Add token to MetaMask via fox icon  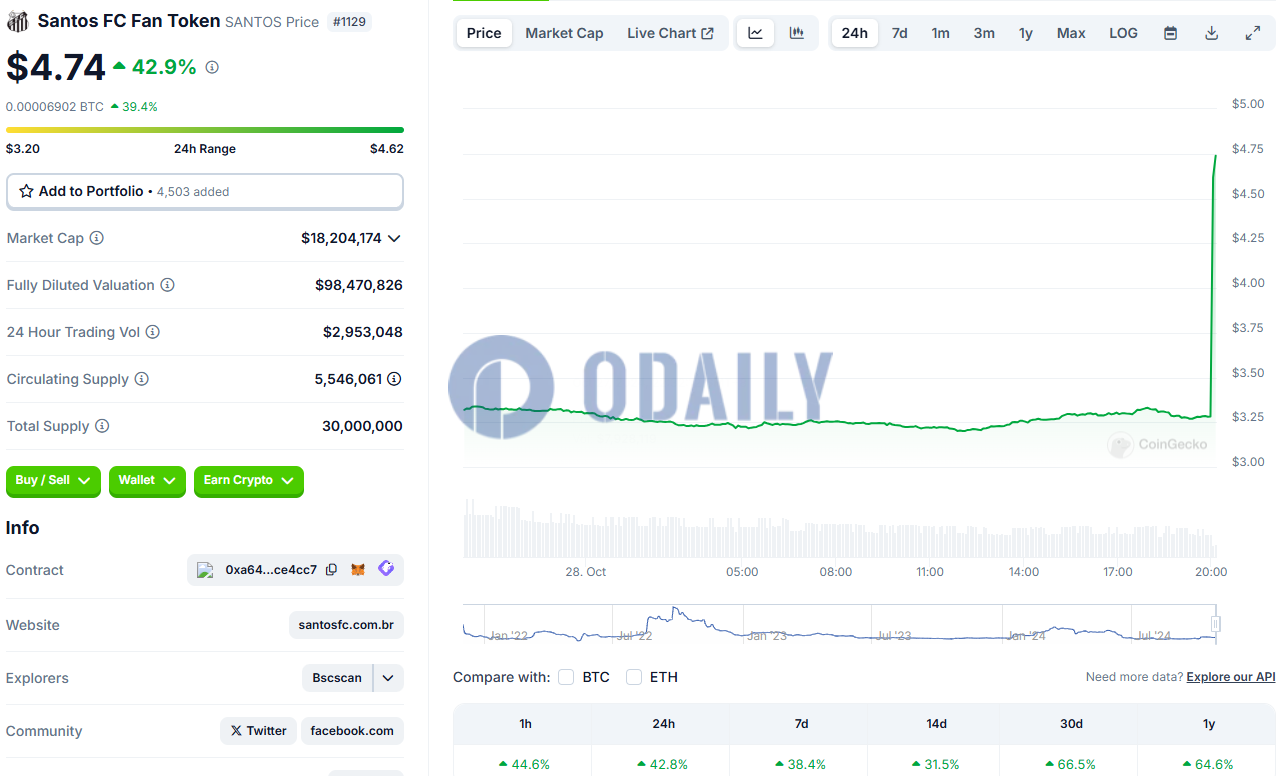tap(358, 570)
